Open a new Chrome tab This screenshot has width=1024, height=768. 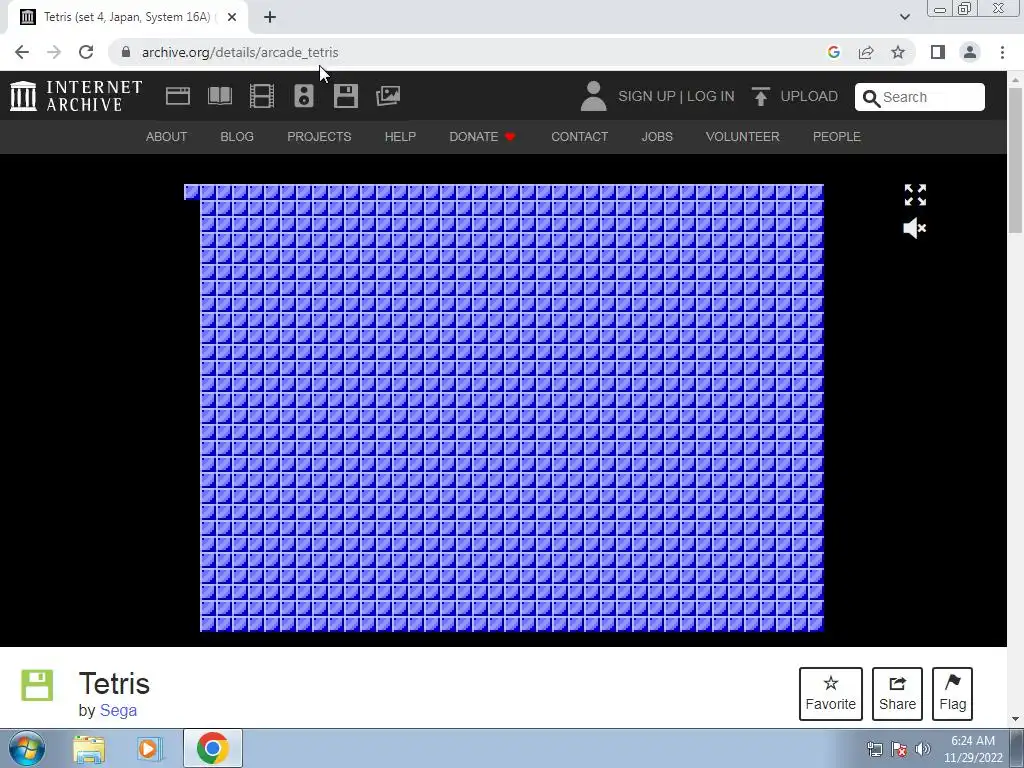pyautogui.click(x=270, y=17)
